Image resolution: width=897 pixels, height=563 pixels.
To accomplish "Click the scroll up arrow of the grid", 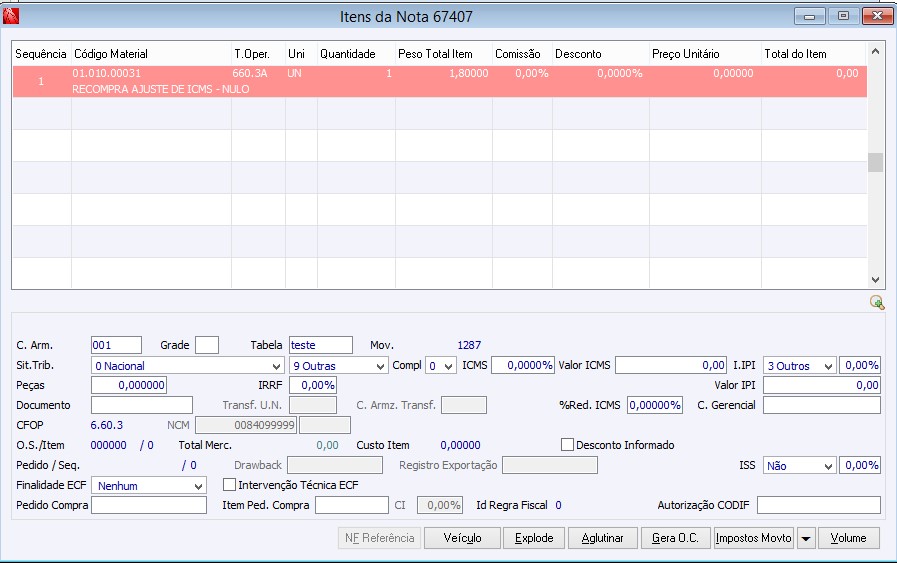I will pos(875,51).
